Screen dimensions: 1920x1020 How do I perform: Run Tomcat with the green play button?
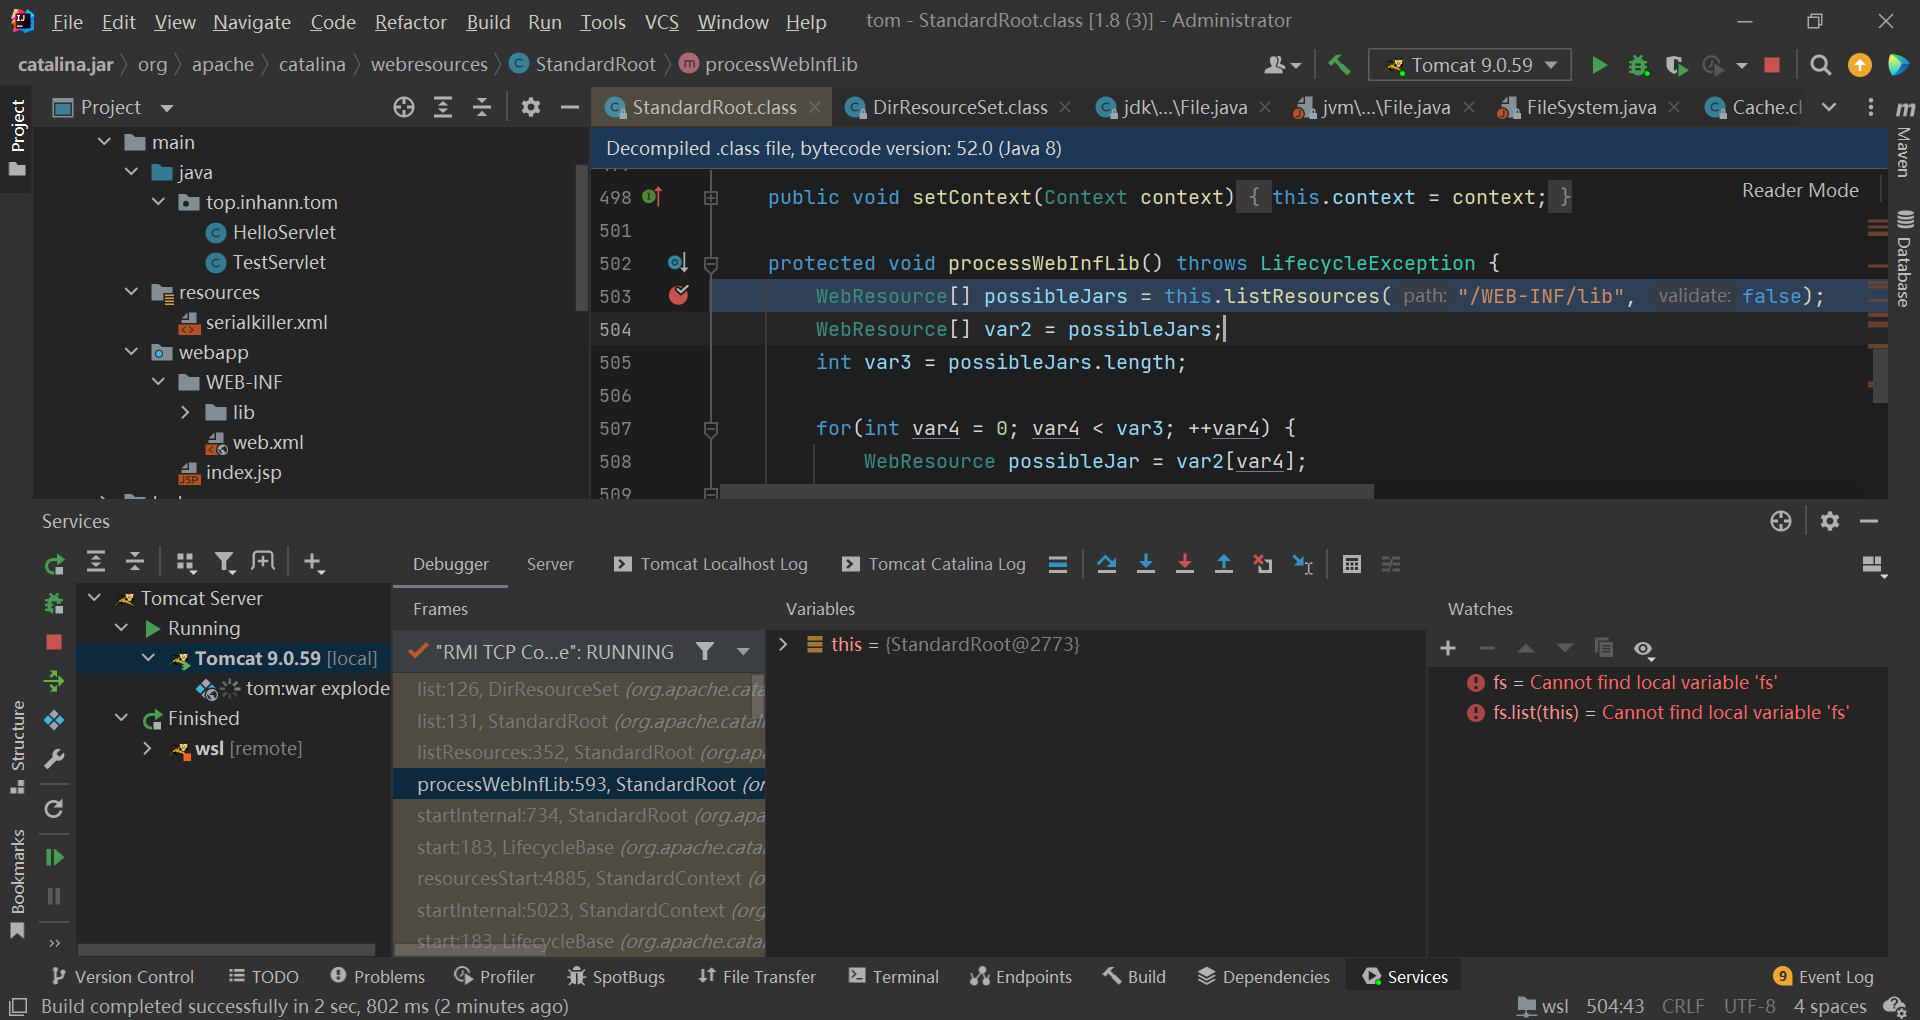tap(1599, 65)
